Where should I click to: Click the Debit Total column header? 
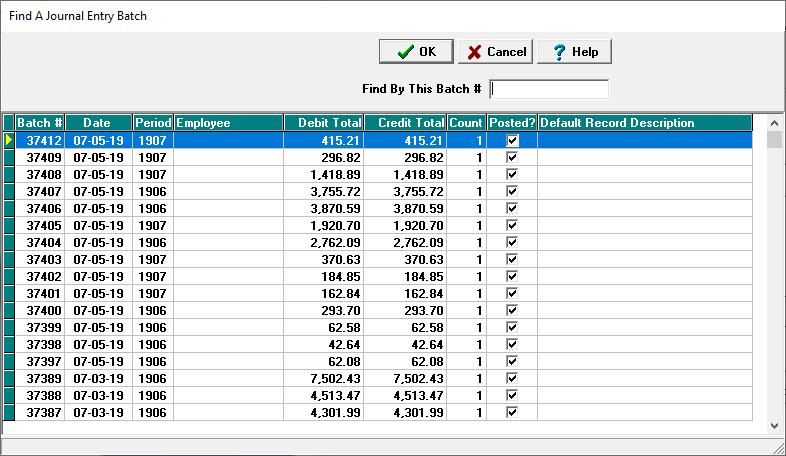pos(325,123)
